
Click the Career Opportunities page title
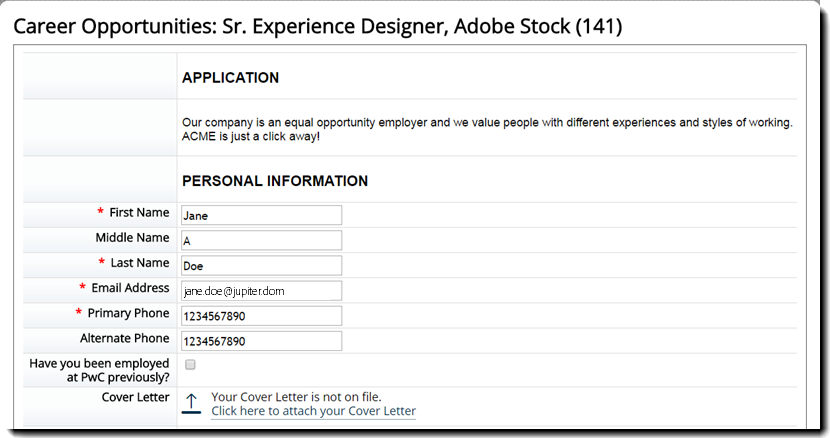point(317,26)
